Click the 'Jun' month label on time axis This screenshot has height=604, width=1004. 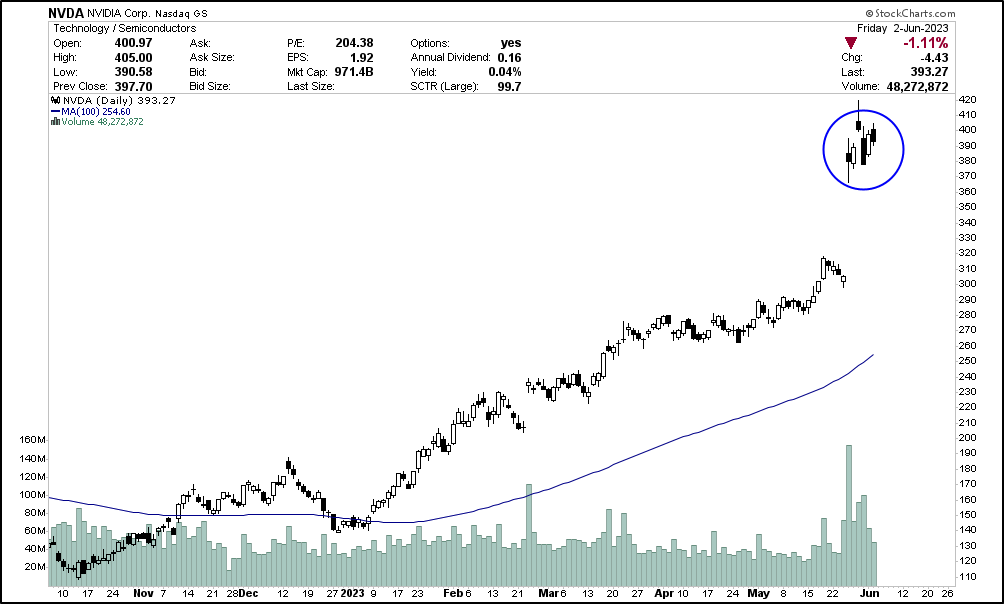click(869, 593)
